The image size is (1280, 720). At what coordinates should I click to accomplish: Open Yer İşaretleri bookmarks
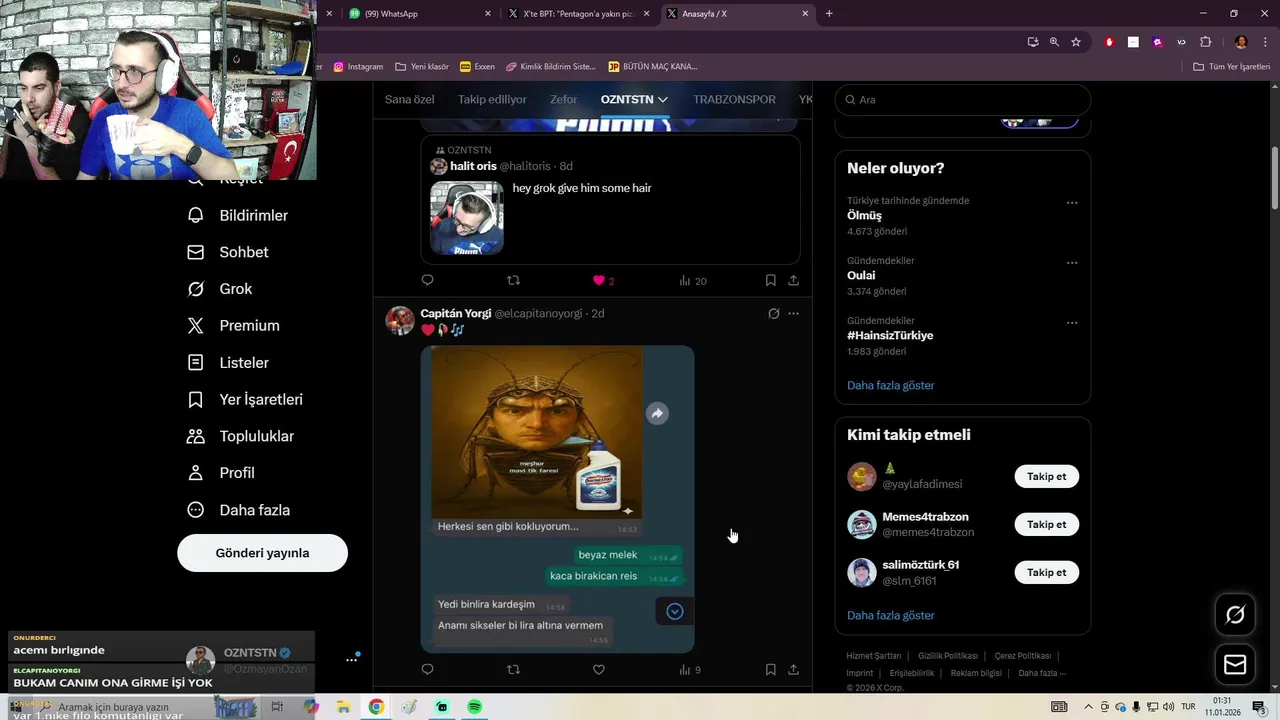tap(245, 400)
